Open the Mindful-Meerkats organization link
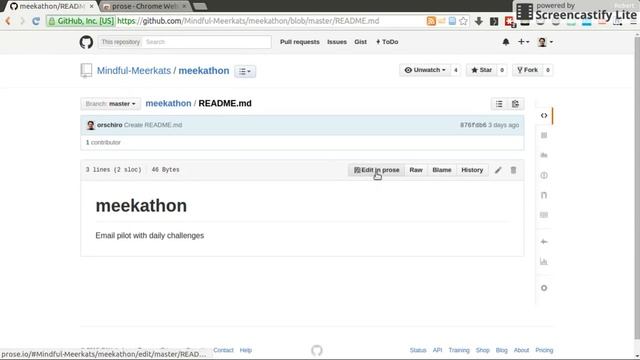The image size is (640, 360). click(x=134, y=71)
